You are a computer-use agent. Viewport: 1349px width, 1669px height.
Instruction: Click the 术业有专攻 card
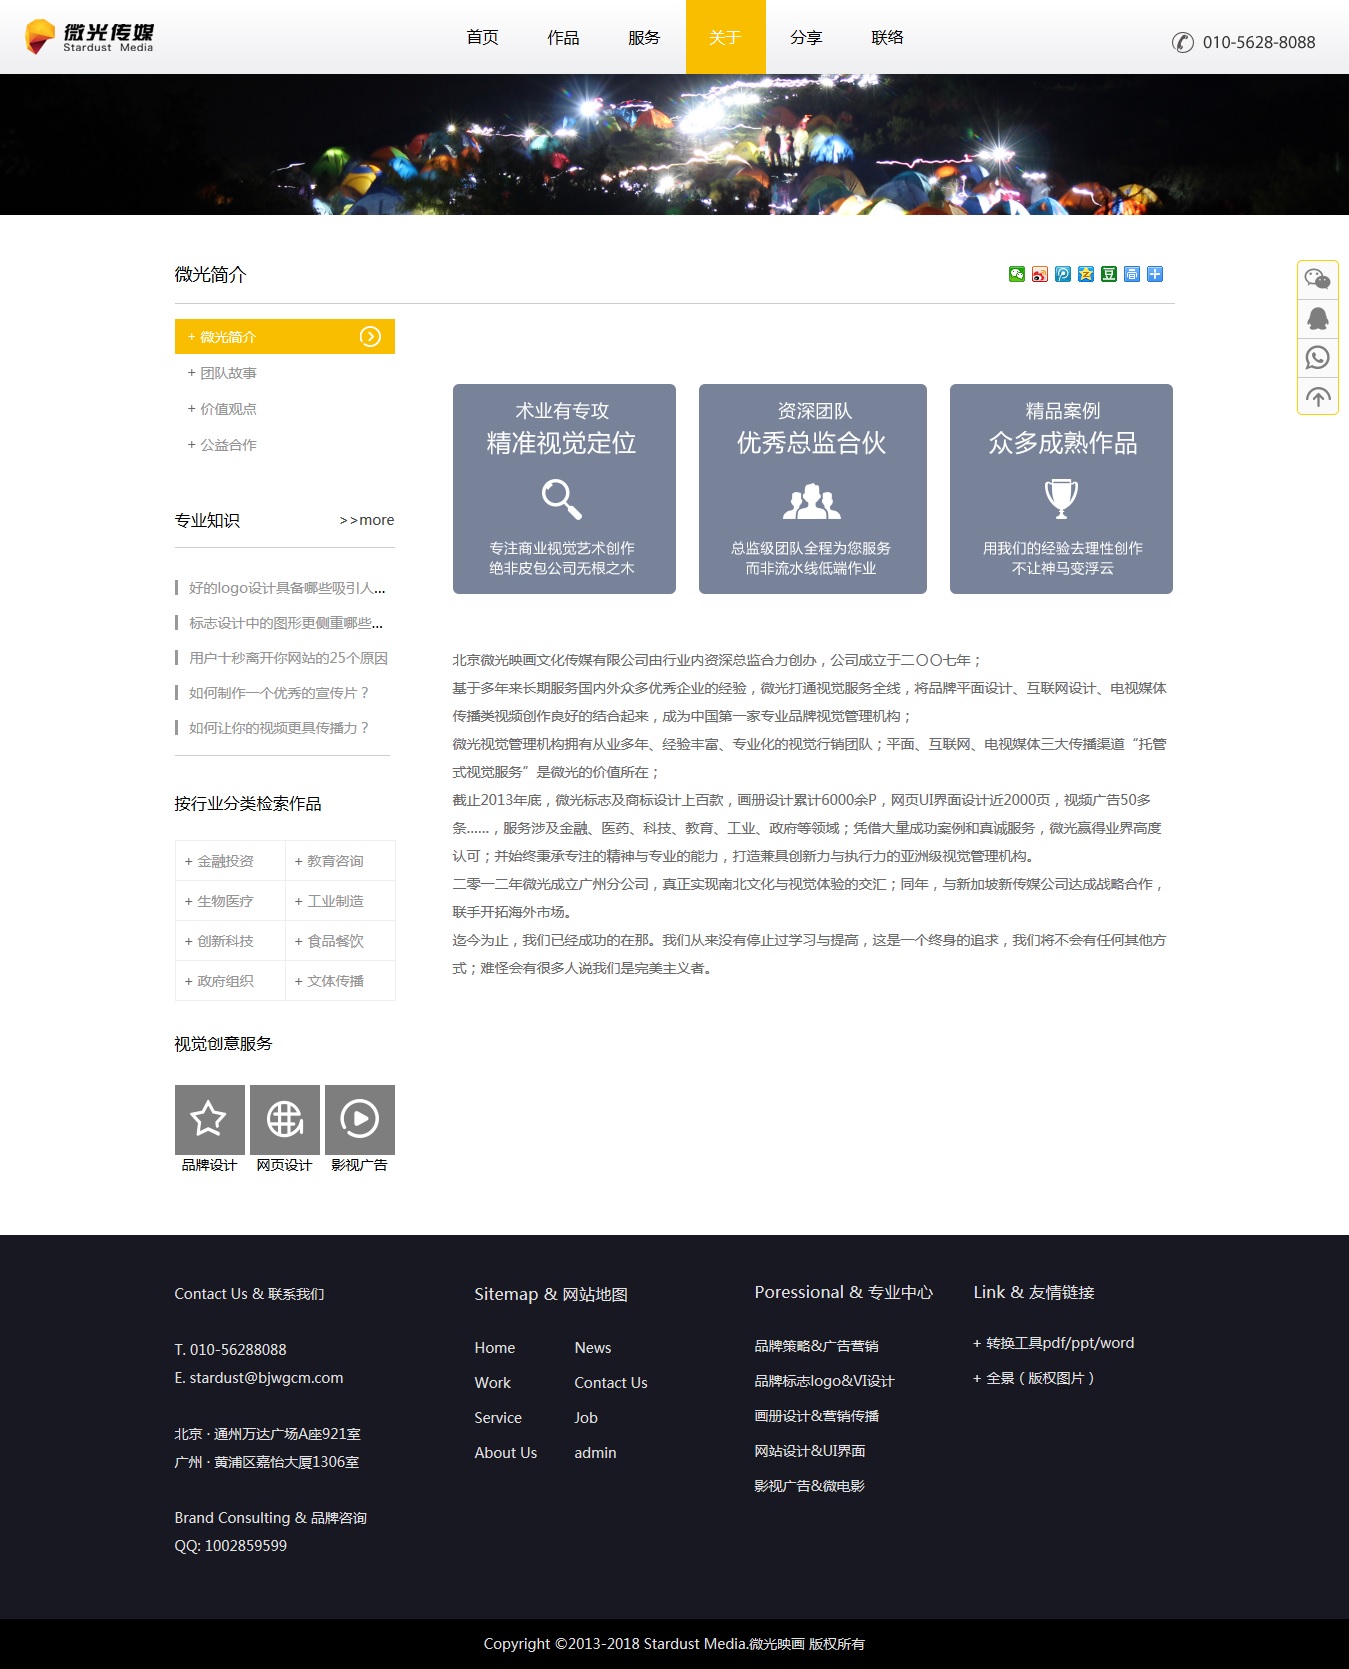(x=564, y=489)
